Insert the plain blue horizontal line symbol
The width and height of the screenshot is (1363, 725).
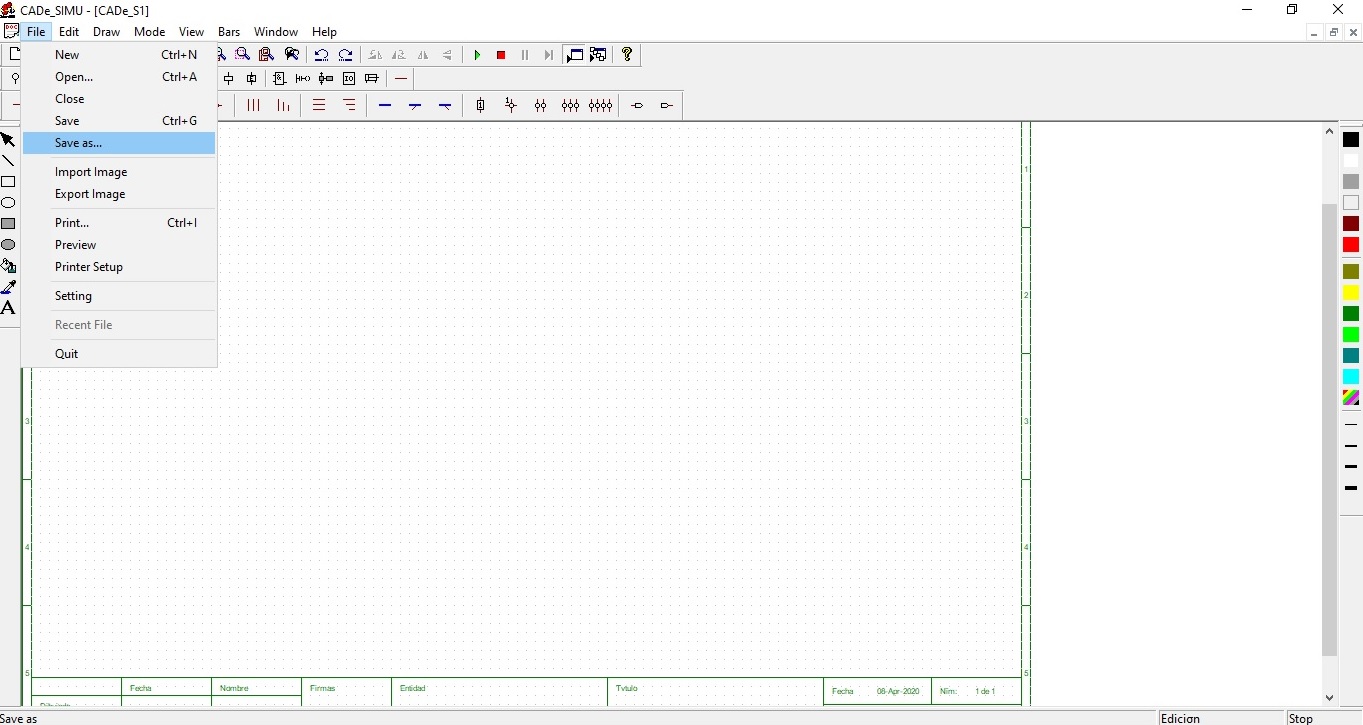coord(385,105)
